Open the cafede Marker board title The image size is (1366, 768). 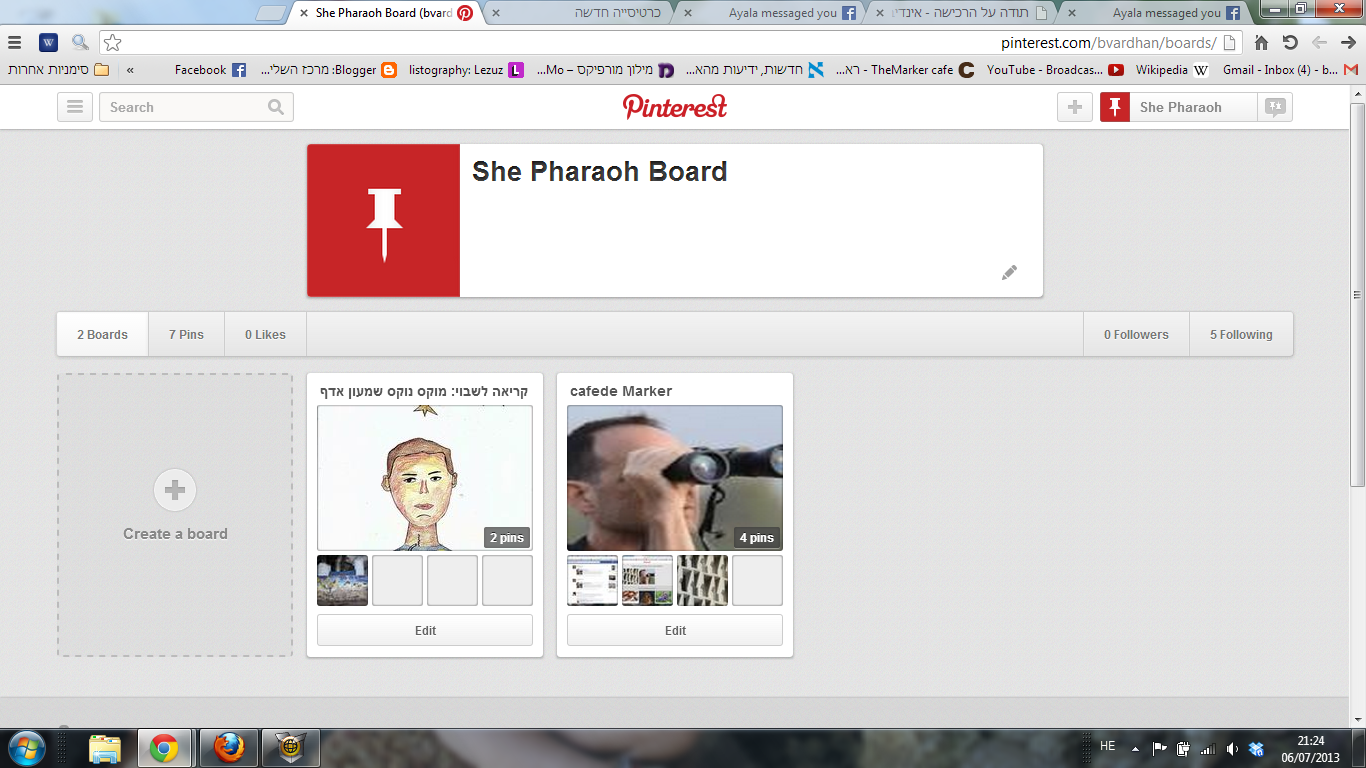(621, 391)
